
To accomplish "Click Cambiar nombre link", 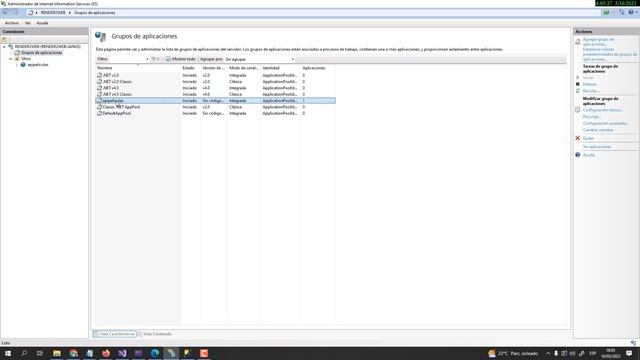I will pos(598,130).
